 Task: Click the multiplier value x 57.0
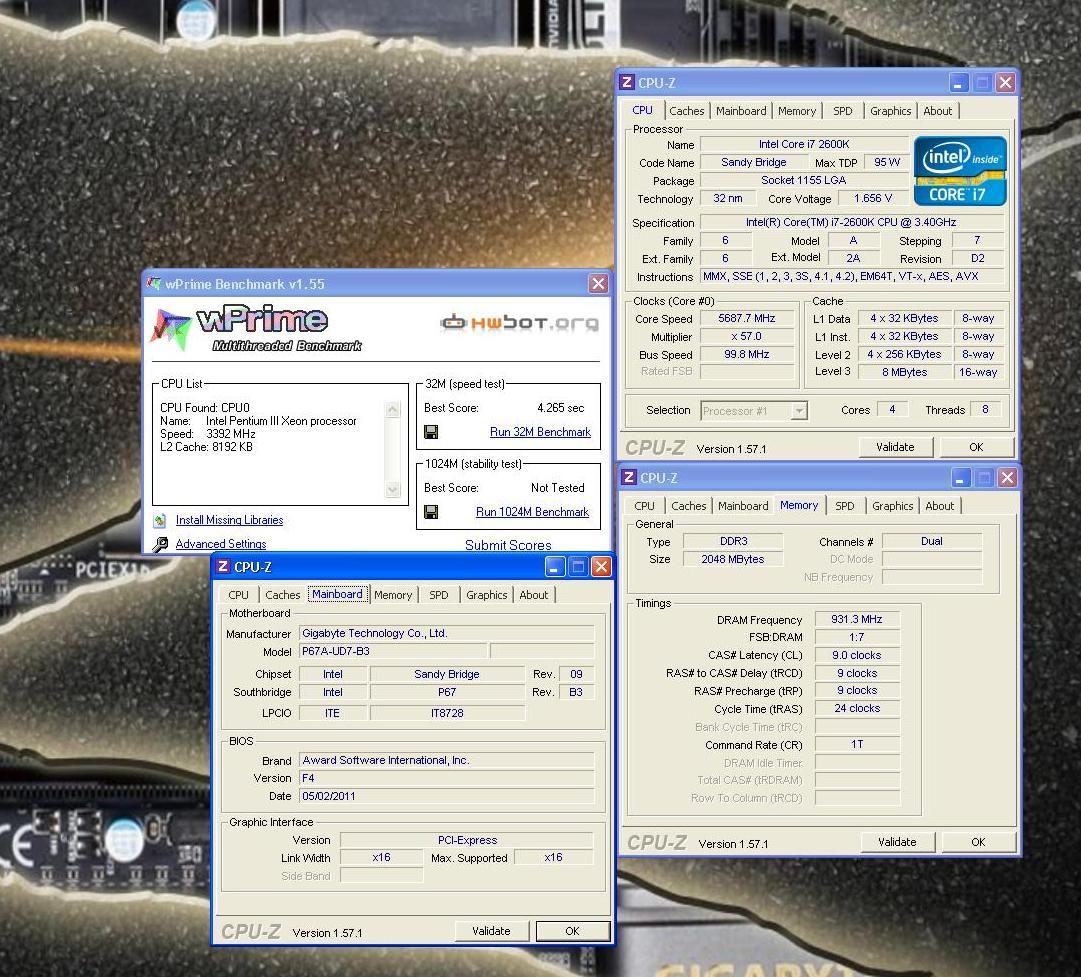tap(747, 336)
